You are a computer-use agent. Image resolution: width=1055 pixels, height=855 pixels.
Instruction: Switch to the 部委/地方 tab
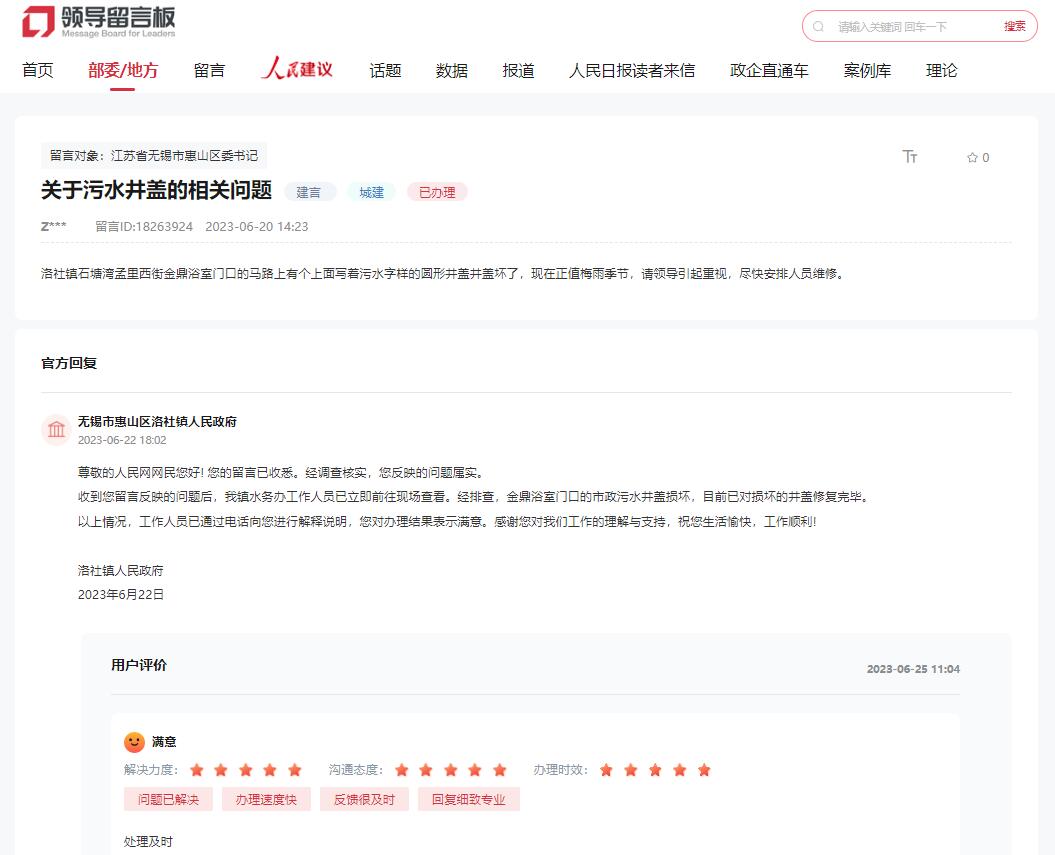123,71
